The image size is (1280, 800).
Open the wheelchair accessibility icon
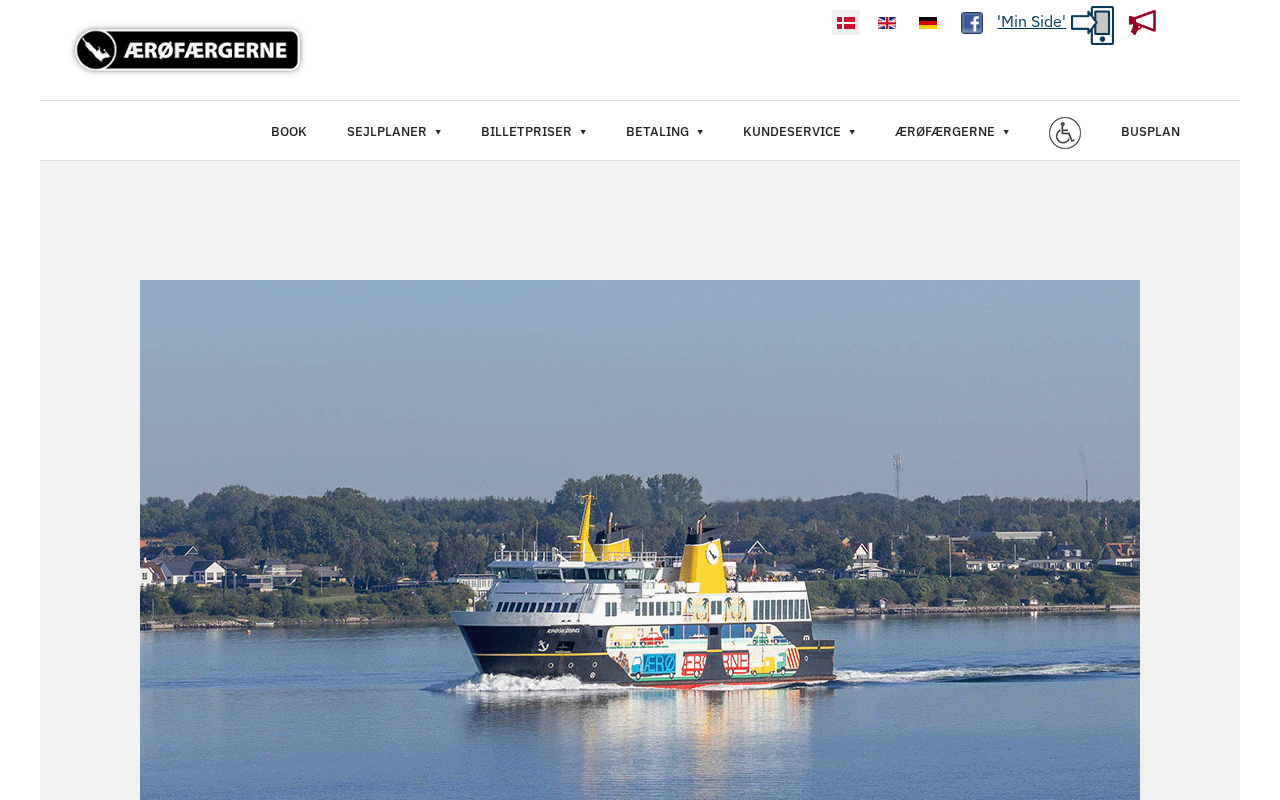point(1065,133)
